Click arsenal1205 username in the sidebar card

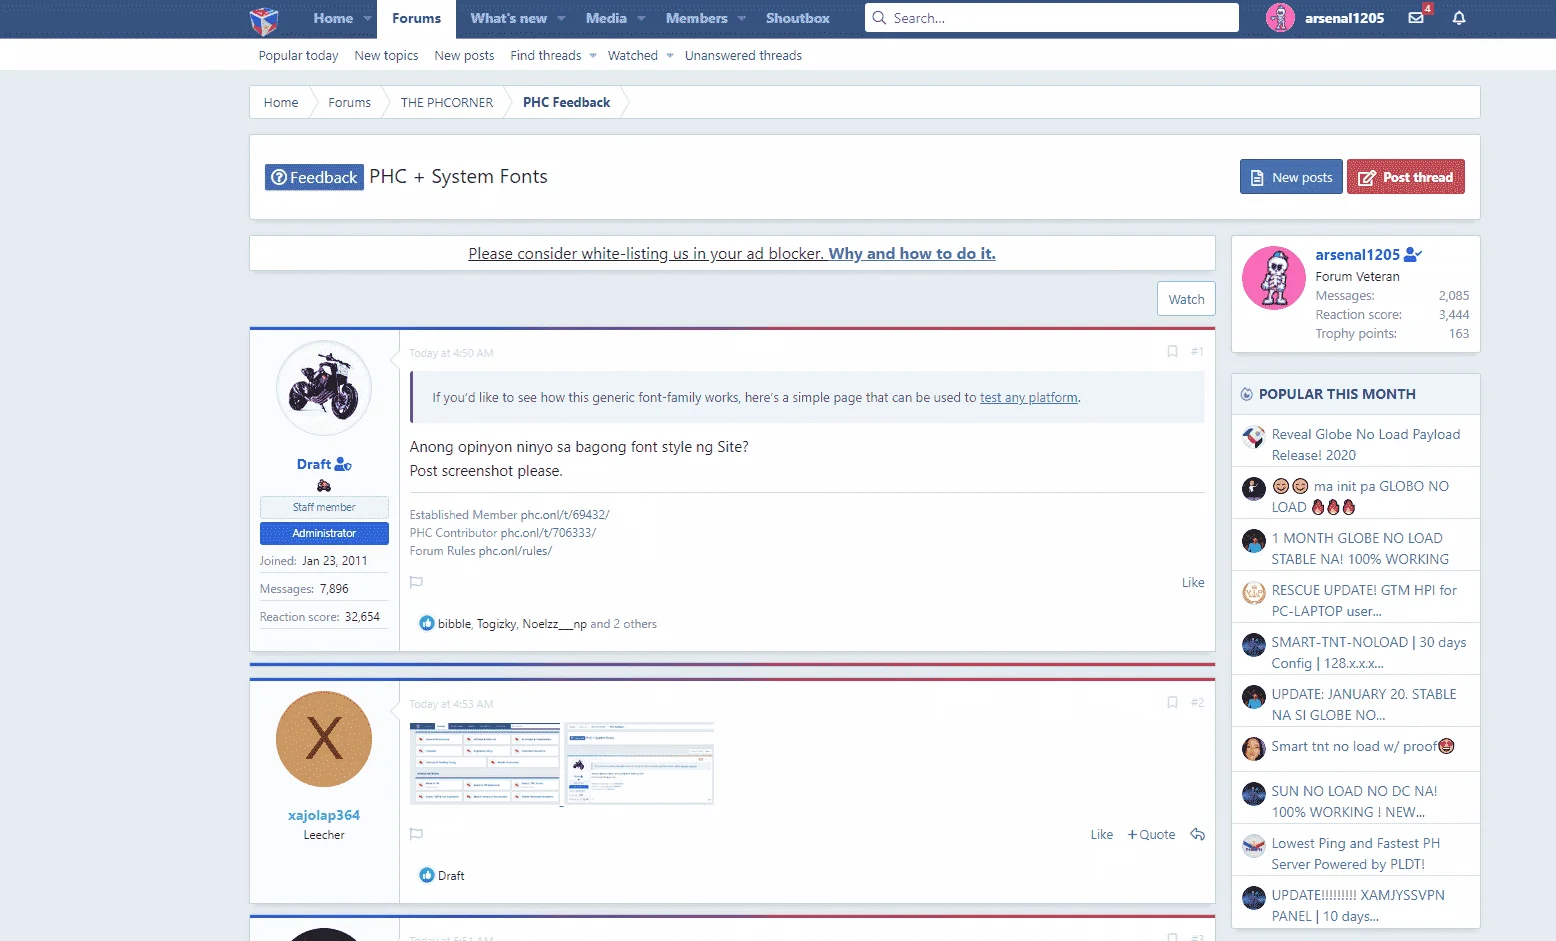[1357, 255]
